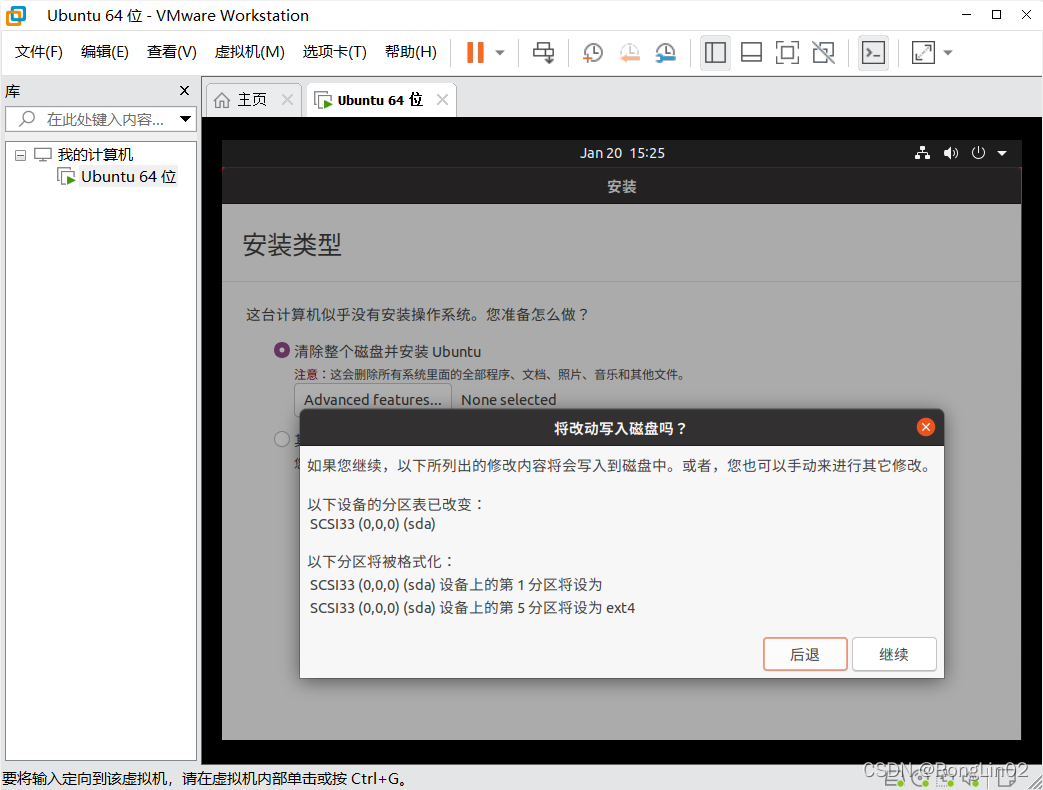Click the Jan 20 15:25 clock in the top bar
The width and height of the screenshot is (1043, 790).
point(622,153)
